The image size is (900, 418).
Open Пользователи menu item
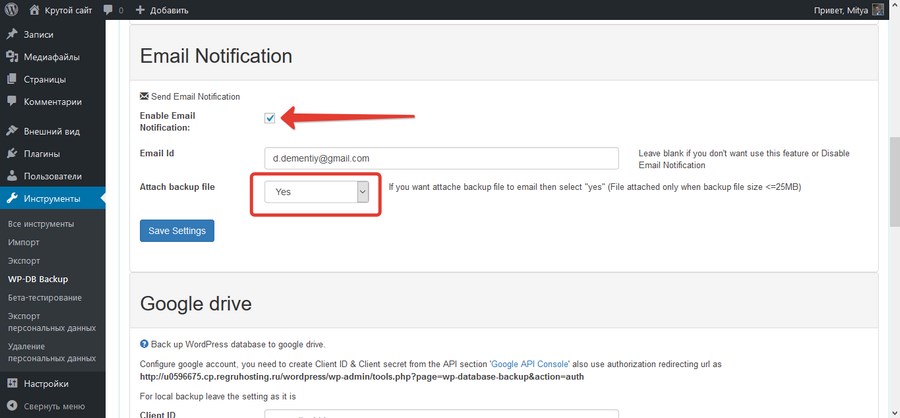[53, 176]
